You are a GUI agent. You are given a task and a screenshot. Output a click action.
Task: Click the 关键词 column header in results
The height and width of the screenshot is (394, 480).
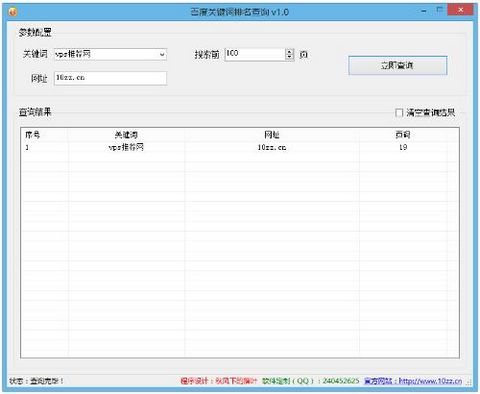pyautogui.click(x=126, y=135)
